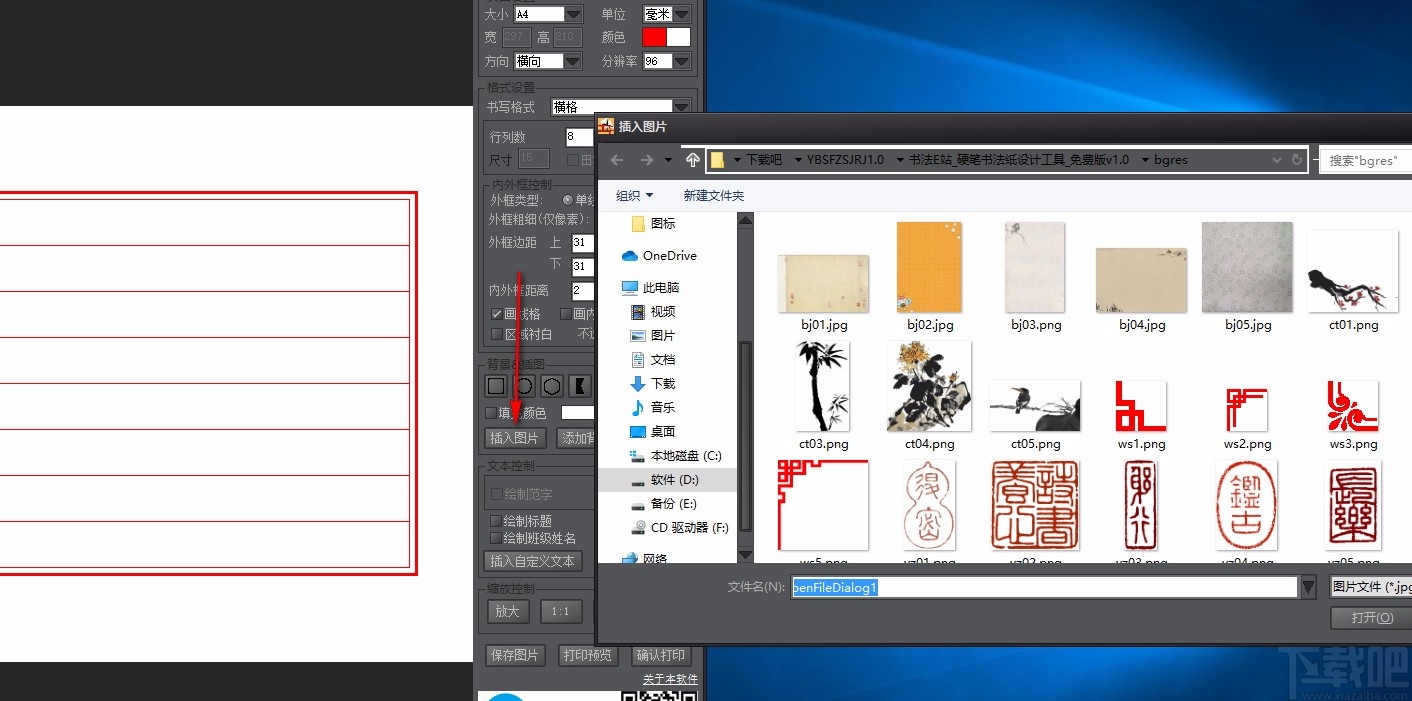This screenshot has height=701, width=1412.
Task: Open the A4 paper size dropdown
Action: pyautogui.click(x=573, y=14)
